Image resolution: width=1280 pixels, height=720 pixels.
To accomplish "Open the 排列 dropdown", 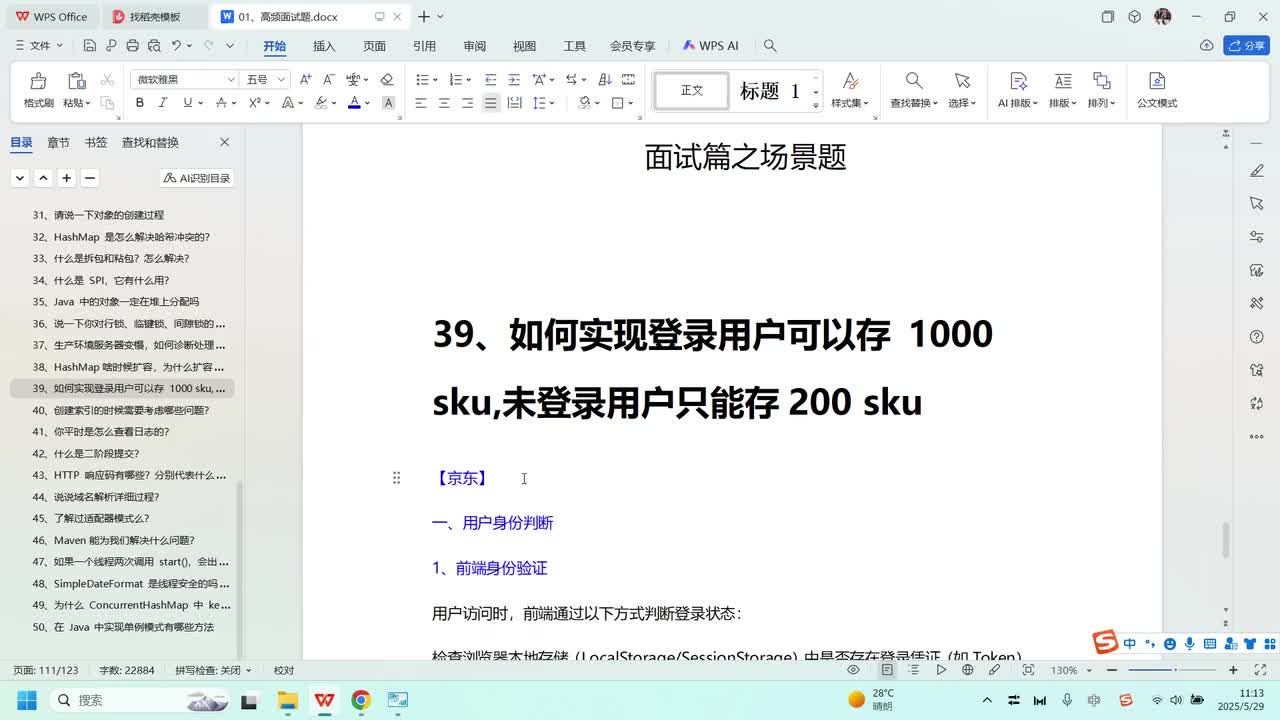I will tap(1101, 103).
